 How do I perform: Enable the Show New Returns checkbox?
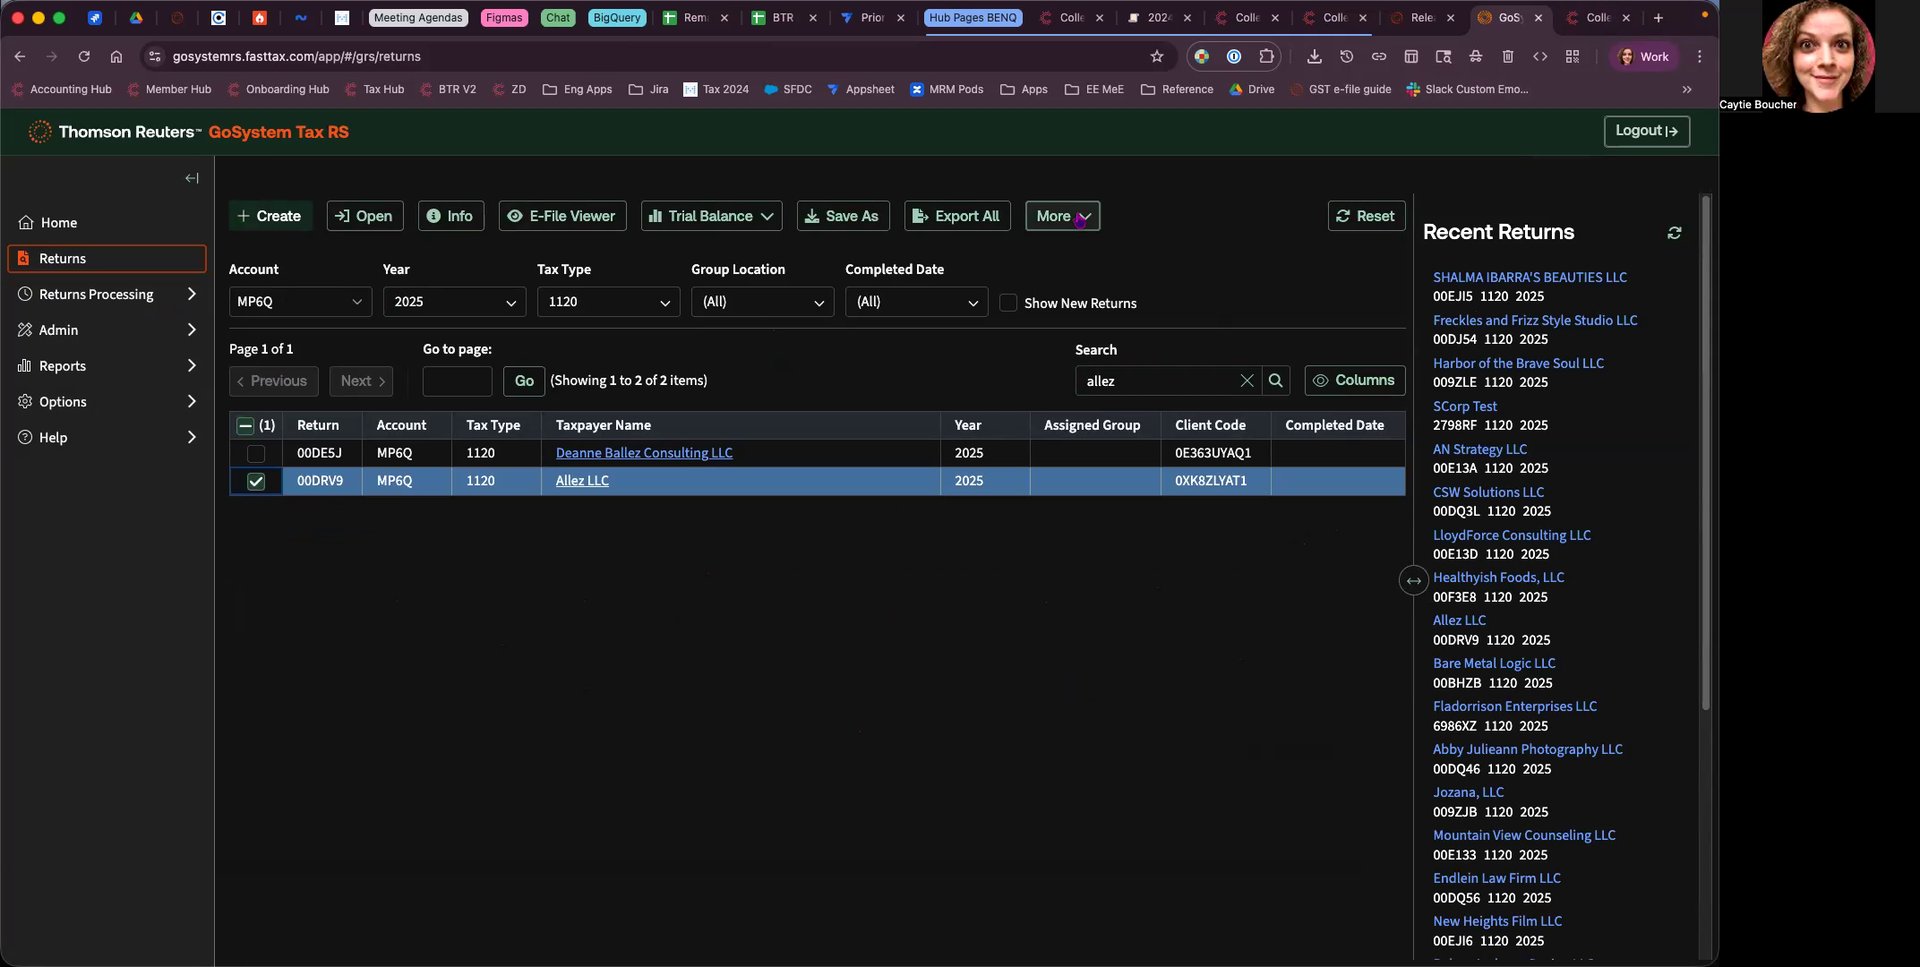coord(1008,303)
